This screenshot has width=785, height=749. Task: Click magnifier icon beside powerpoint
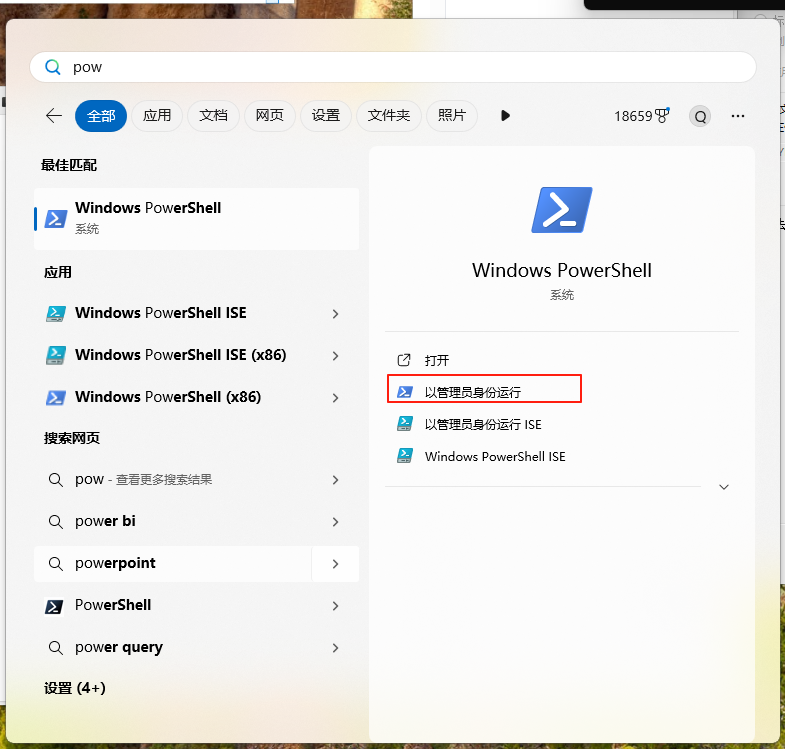tap(56, 564)
